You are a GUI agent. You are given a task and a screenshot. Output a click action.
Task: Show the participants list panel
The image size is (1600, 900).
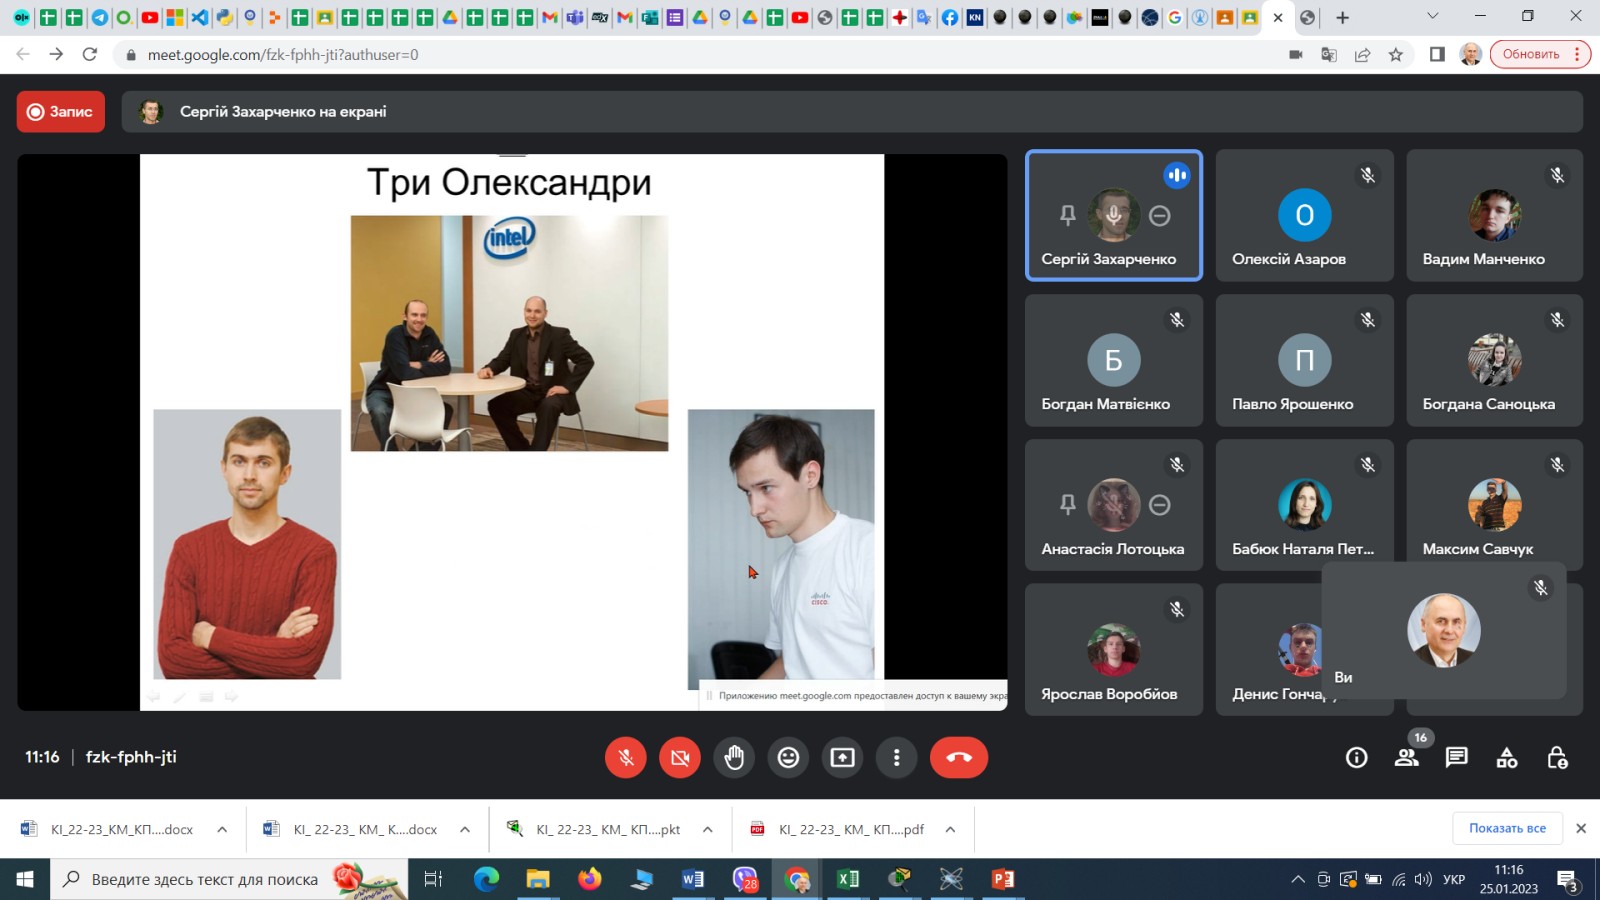(x=1406, y=758)
